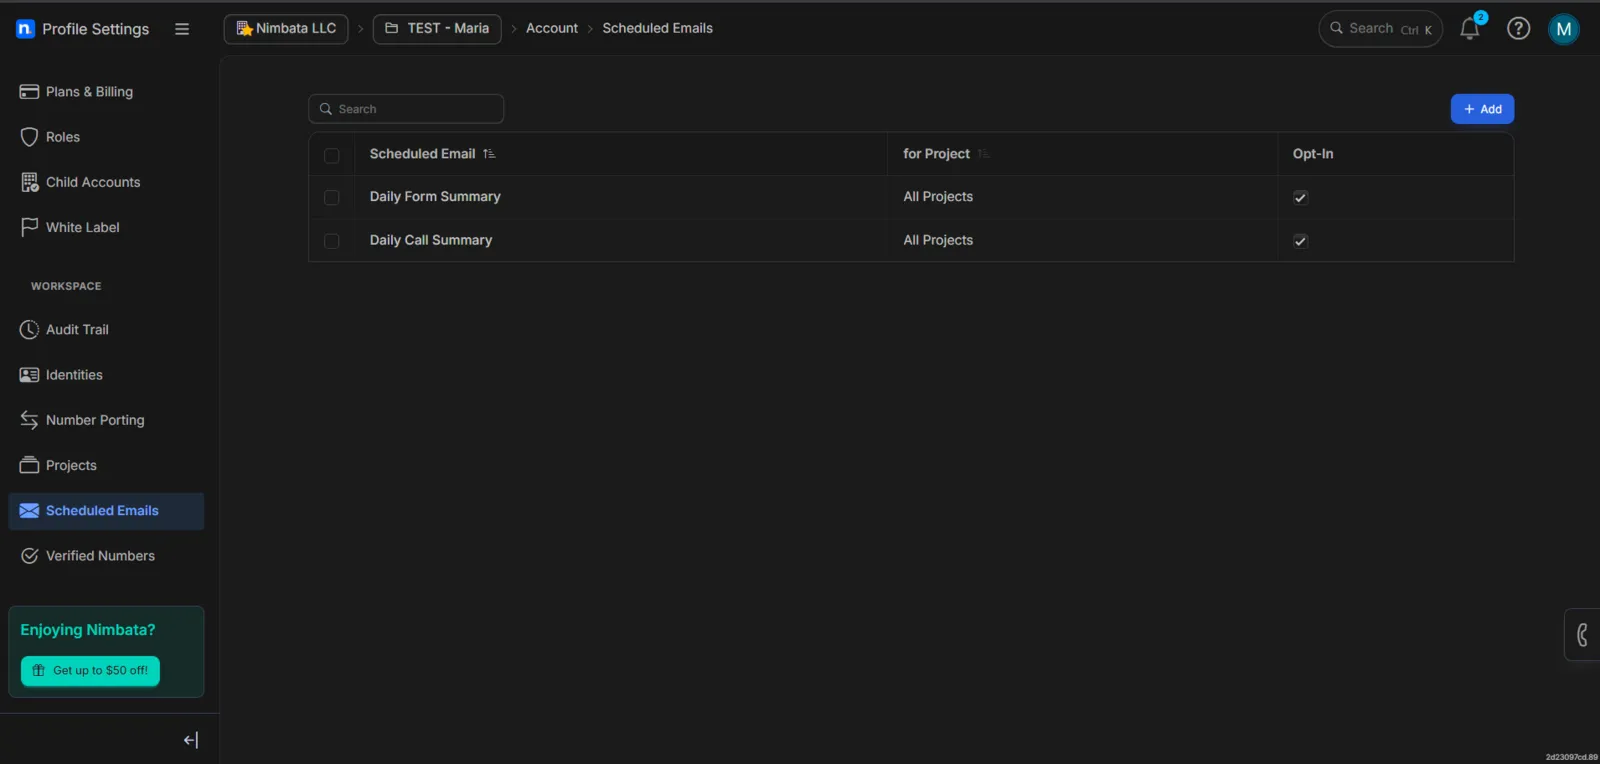The image size is (1600, 764).
Task: Open the user avatar M menu
Action: [1564, 29]
